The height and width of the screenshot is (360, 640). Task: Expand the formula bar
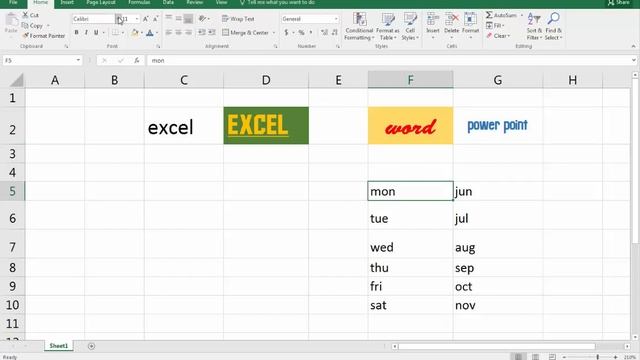(x=633, y=60)
